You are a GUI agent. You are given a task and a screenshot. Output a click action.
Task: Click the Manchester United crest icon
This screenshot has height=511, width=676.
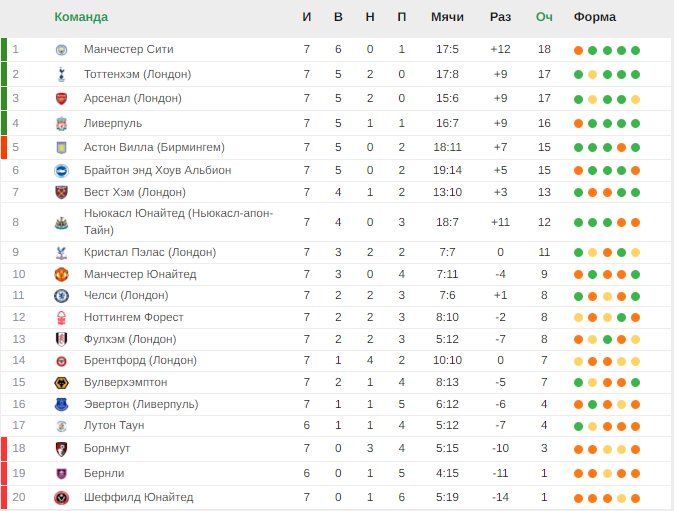pos(62,274)
